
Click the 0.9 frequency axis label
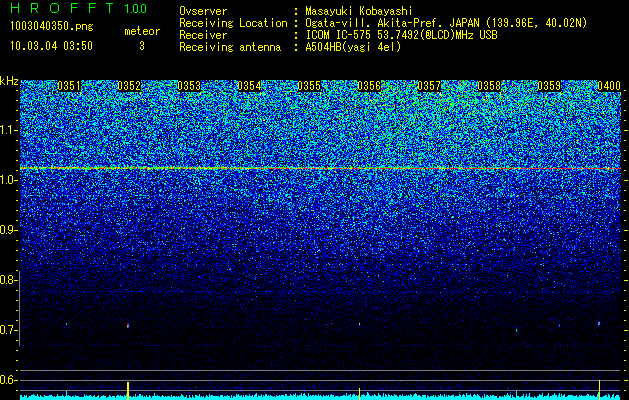pyautogui.click(x=8, y=230)
